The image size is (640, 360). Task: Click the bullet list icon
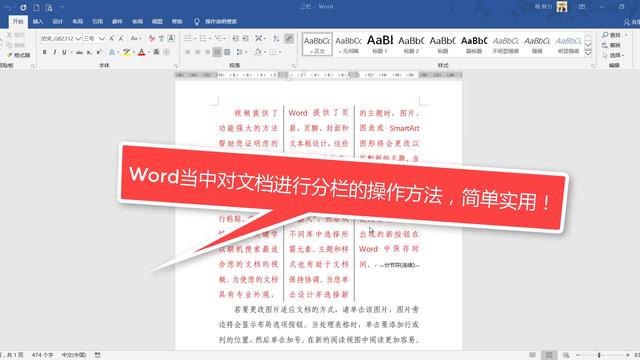tap(188, 38)
